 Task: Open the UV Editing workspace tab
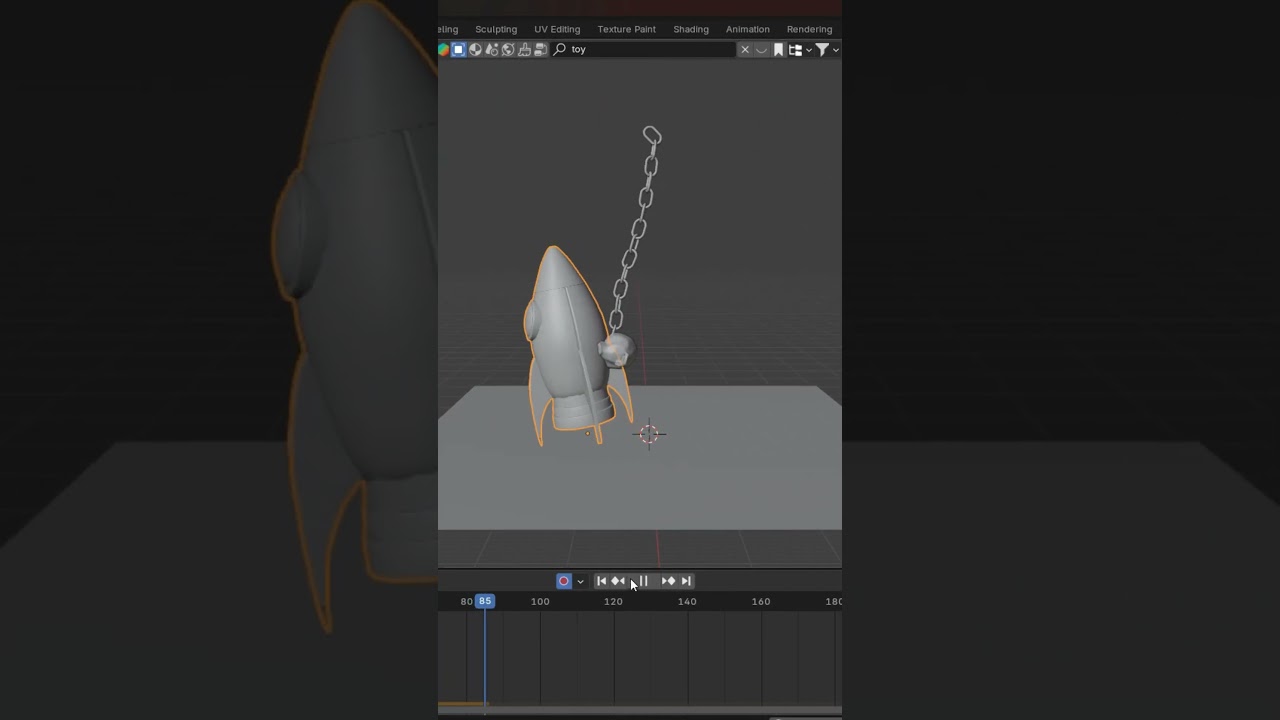pos(557,29)
